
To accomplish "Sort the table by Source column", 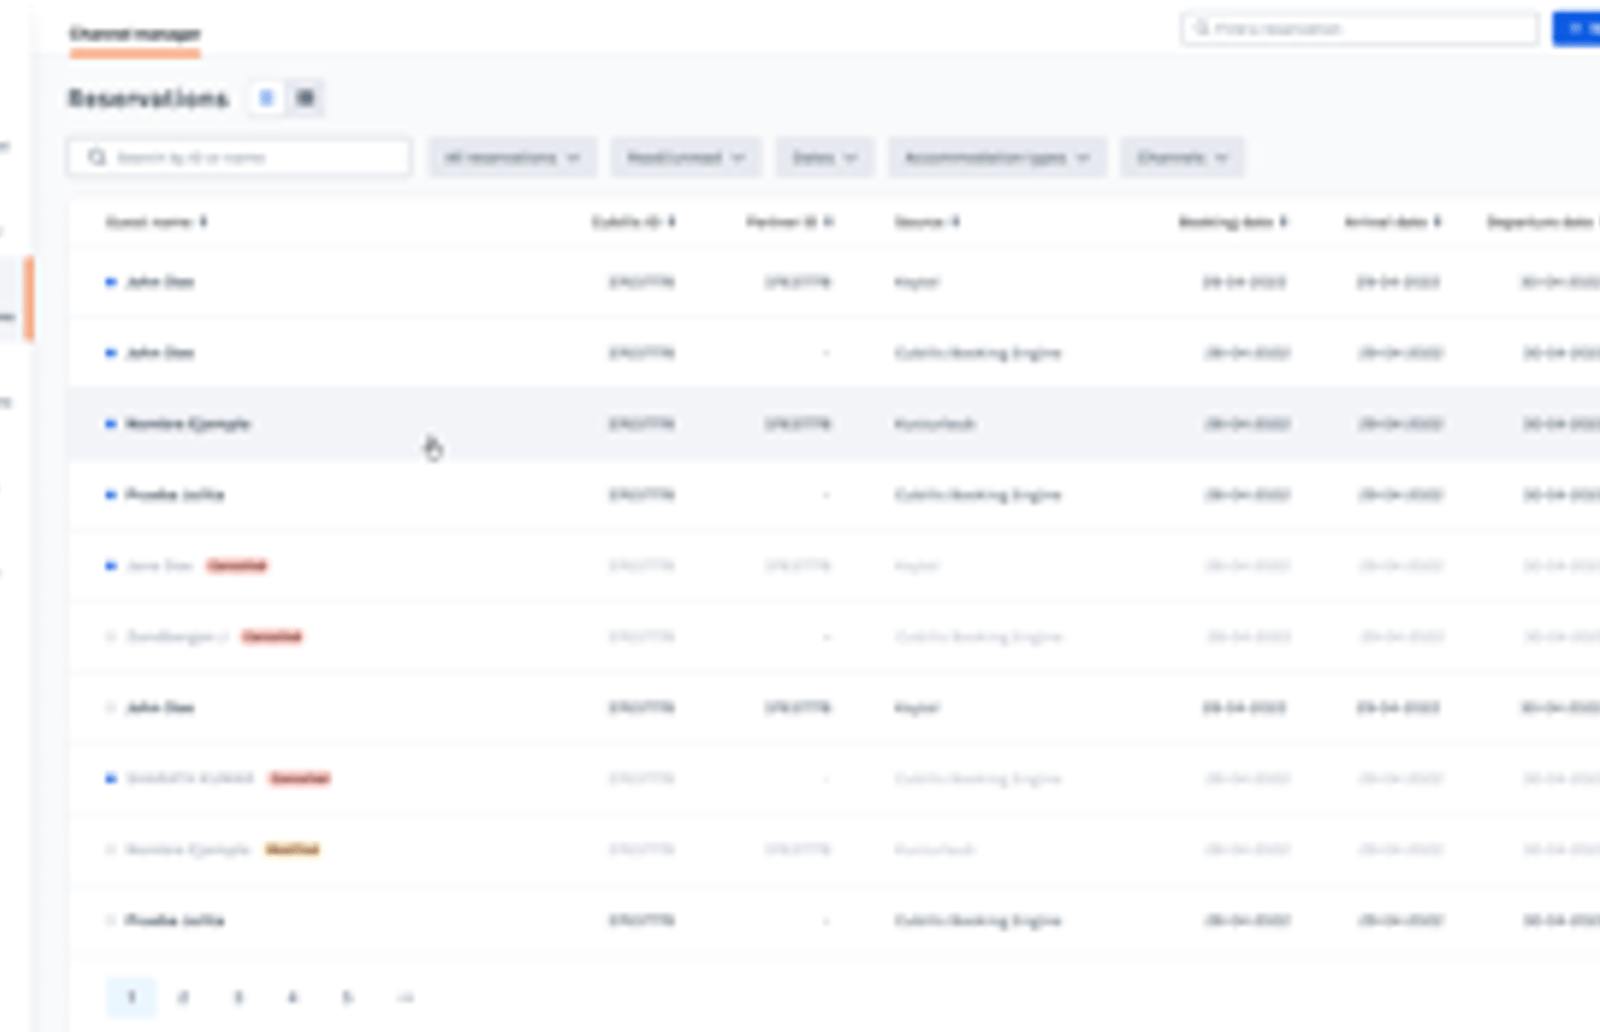I will click(926, 222).
